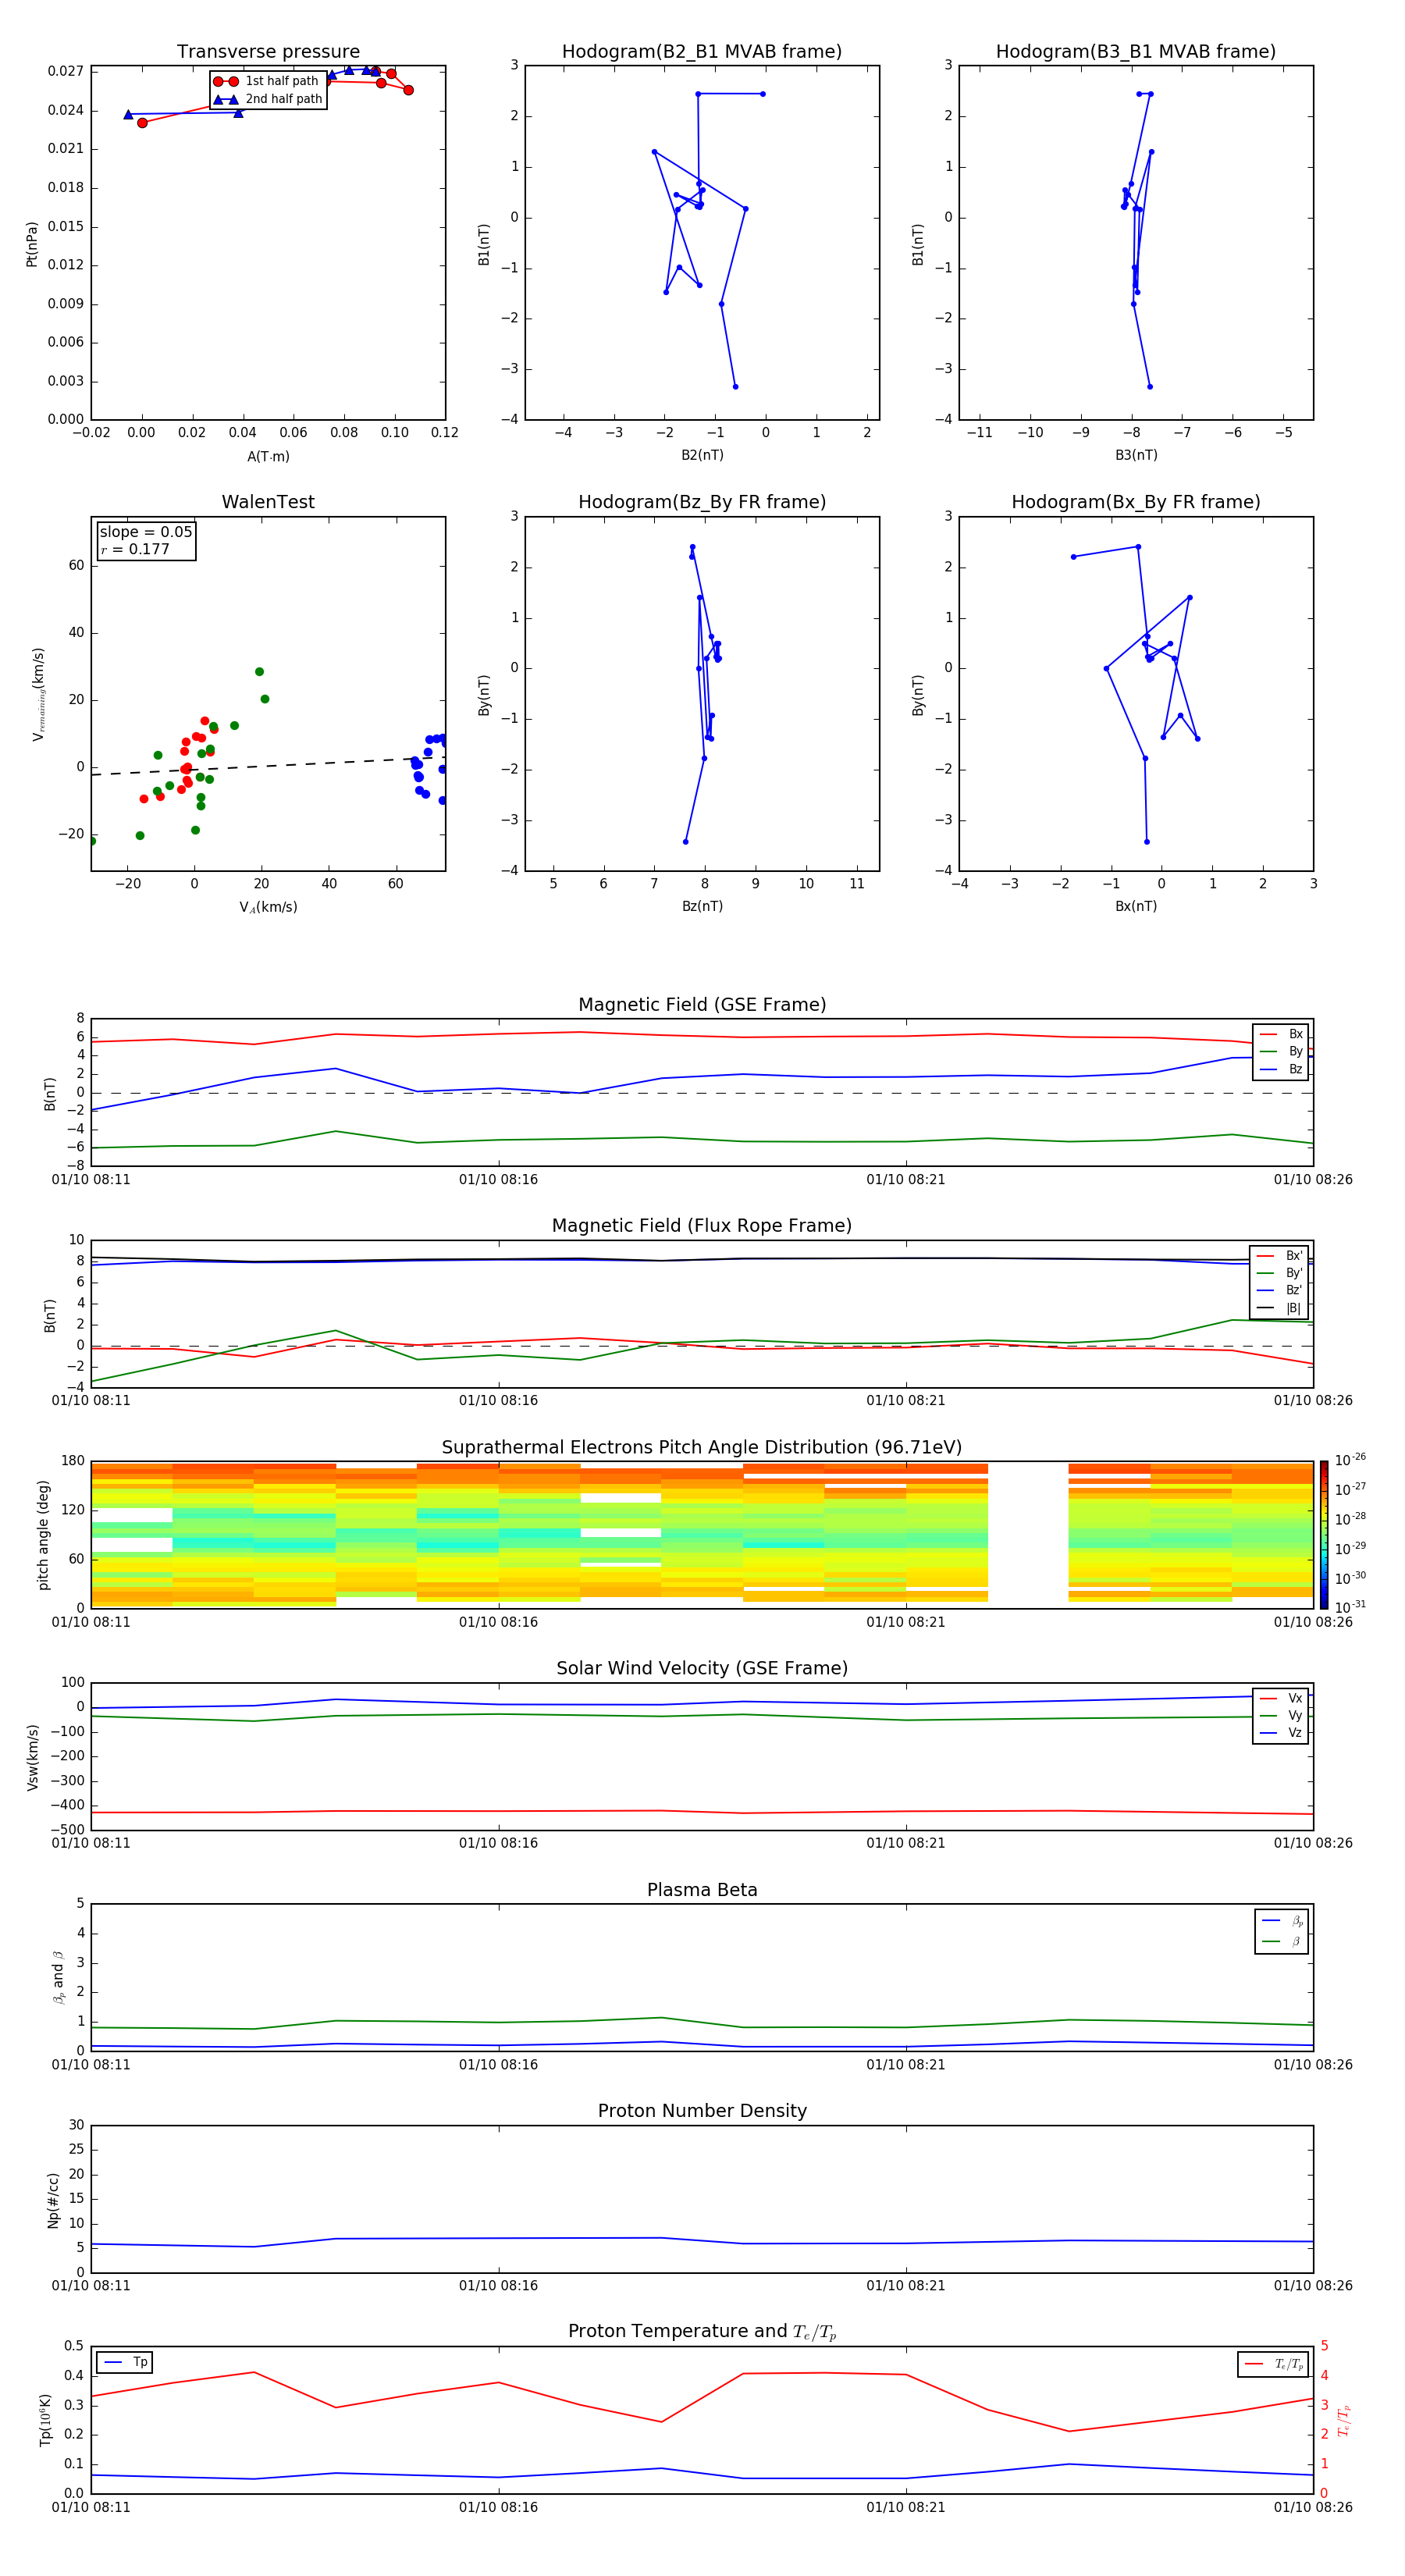This screenshot has width=1405, height=2576.
Task: Click the 'Bz(nT)' x-axis label
Action: tap(702, 906)
